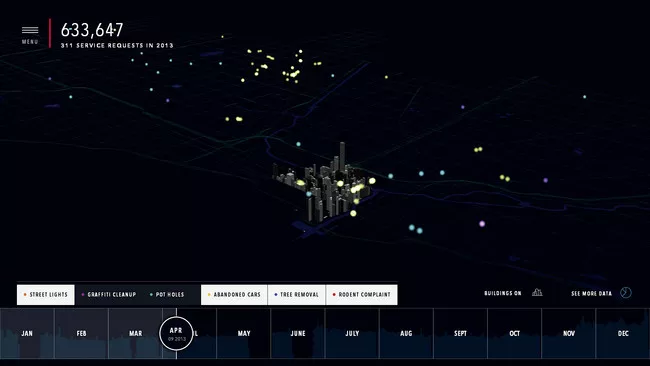Open the hamburger menu icon

coord(30,30)
